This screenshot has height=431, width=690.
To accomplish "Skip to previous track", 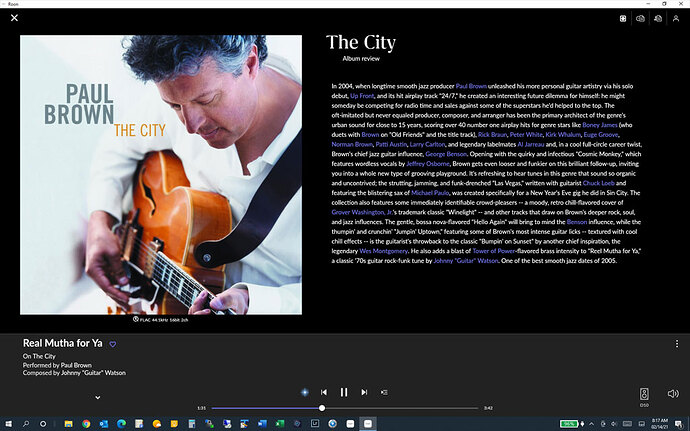I will coord(324,392).
